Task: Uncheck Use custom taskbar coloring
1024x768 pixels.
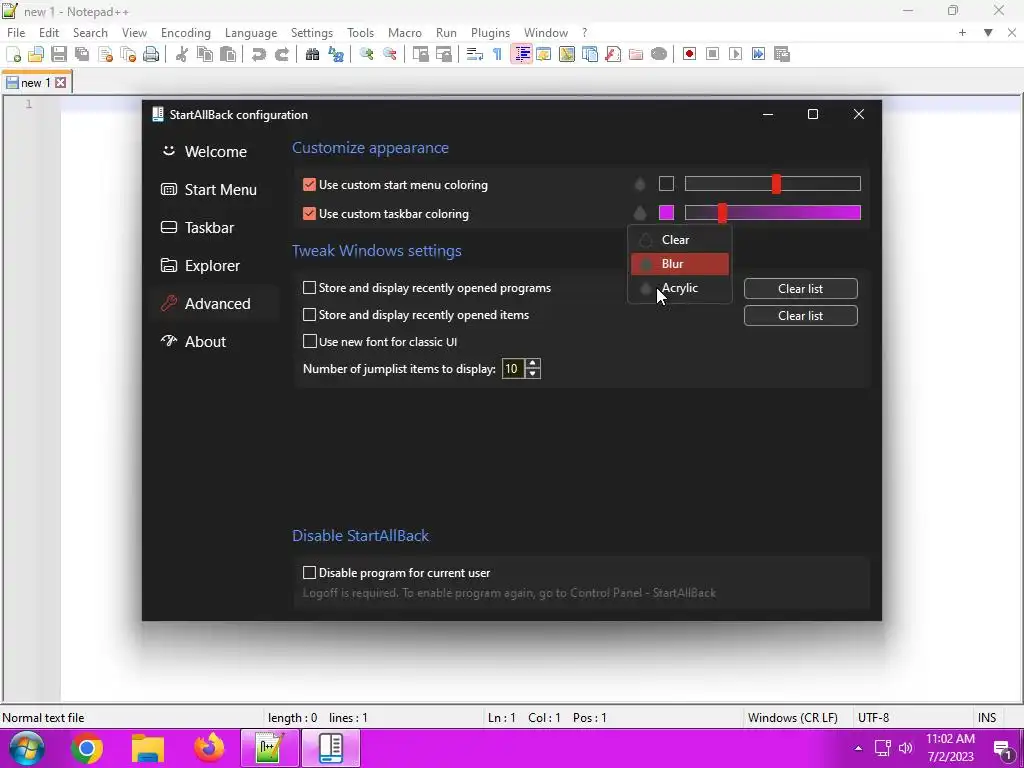Action: pyautogui.click(x=310, y=214)
